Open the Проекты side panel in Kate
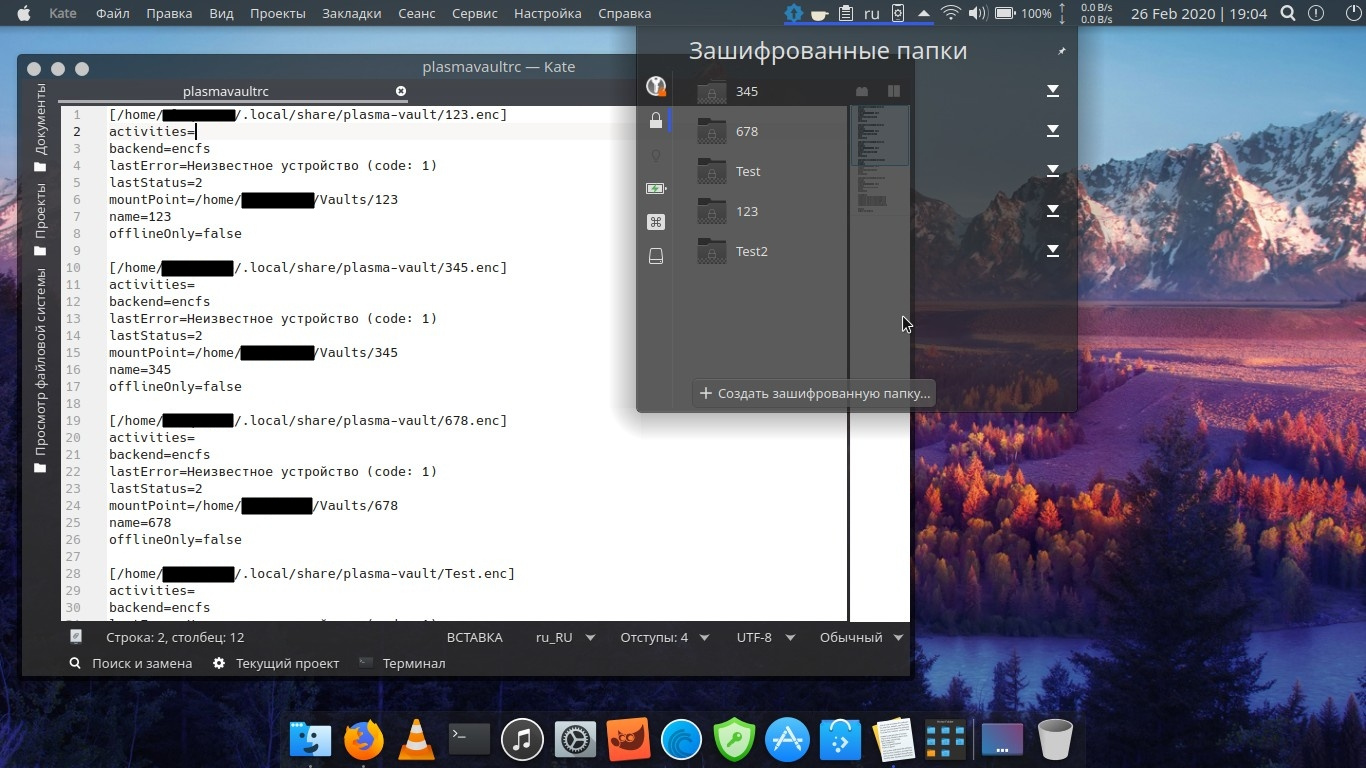Screen dimensions: 1366x768 [x=40, y=218]
